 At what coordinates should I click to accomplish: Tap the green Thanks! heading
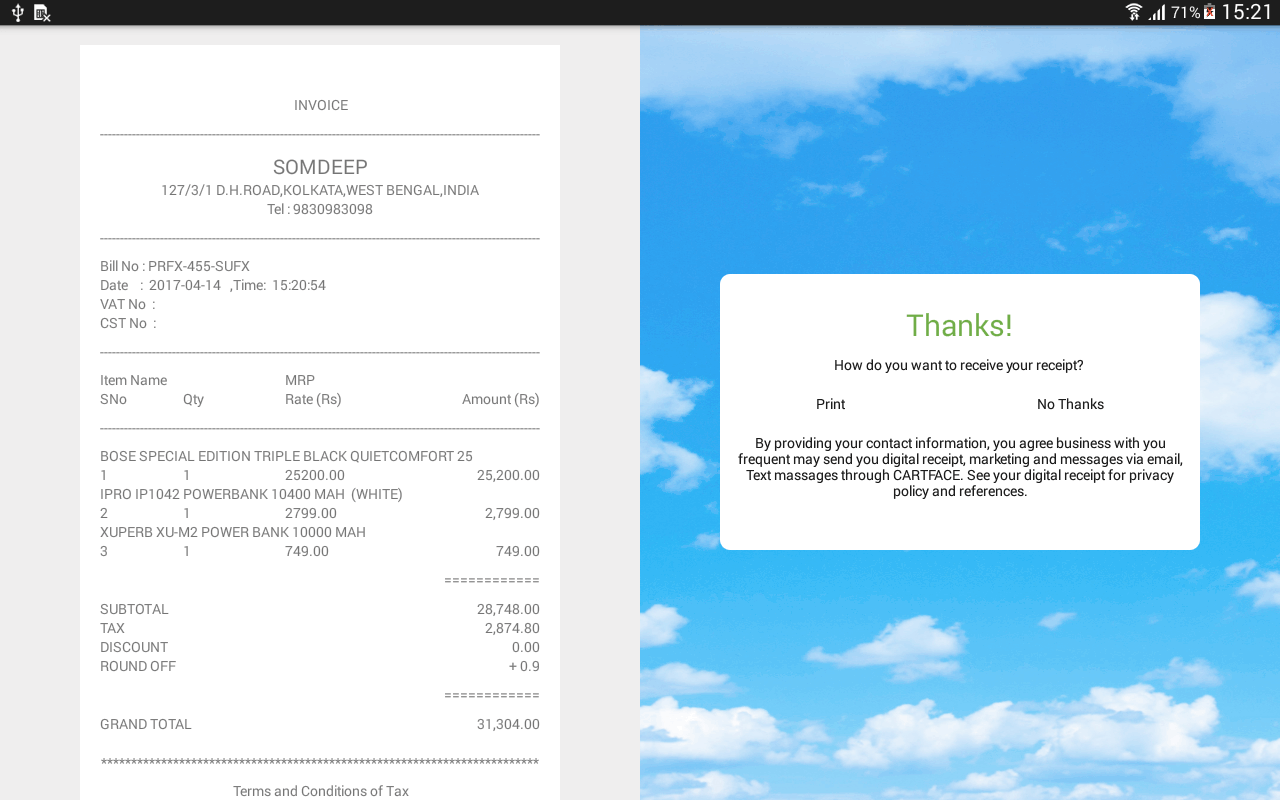point(959,325)
